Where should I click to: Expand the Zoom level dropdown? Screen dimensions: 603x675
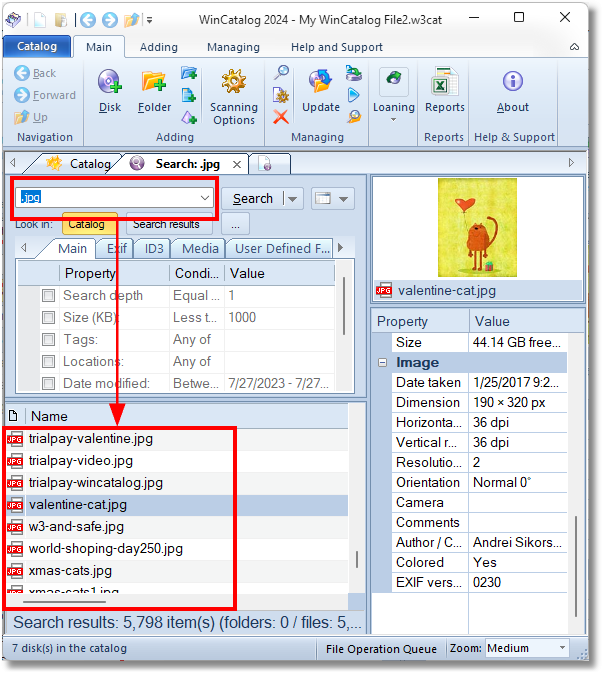click(x=562, y=649)
